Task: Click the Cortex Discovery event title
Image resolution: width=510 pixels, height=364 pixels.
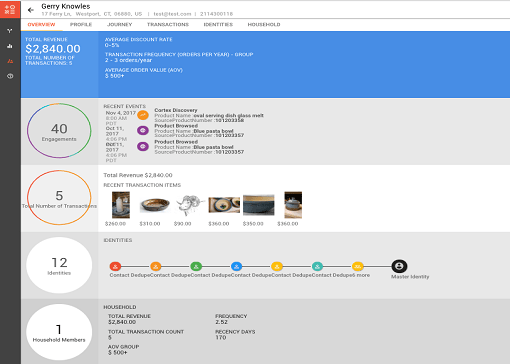Action: point(176,110)
